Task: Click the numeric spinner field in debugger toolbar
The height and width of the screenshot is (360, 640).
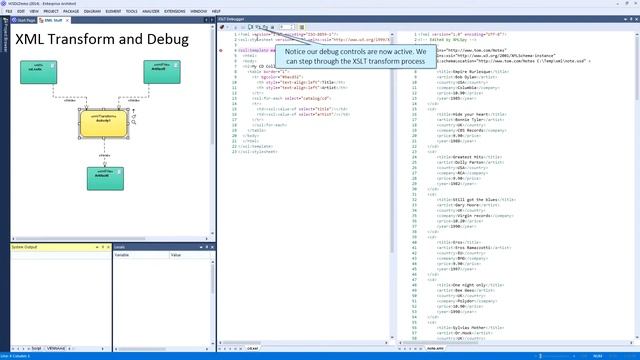Action: tap(287, 27)
